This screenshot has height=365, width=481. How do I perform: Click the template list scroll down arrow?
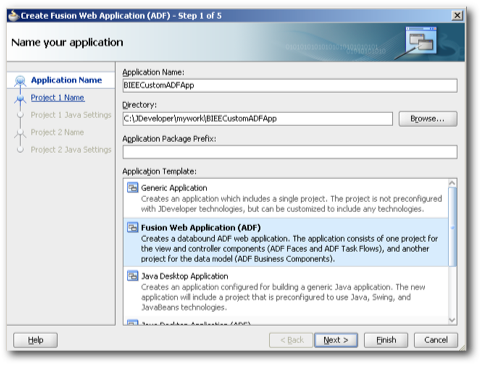[x=452, y=320]
